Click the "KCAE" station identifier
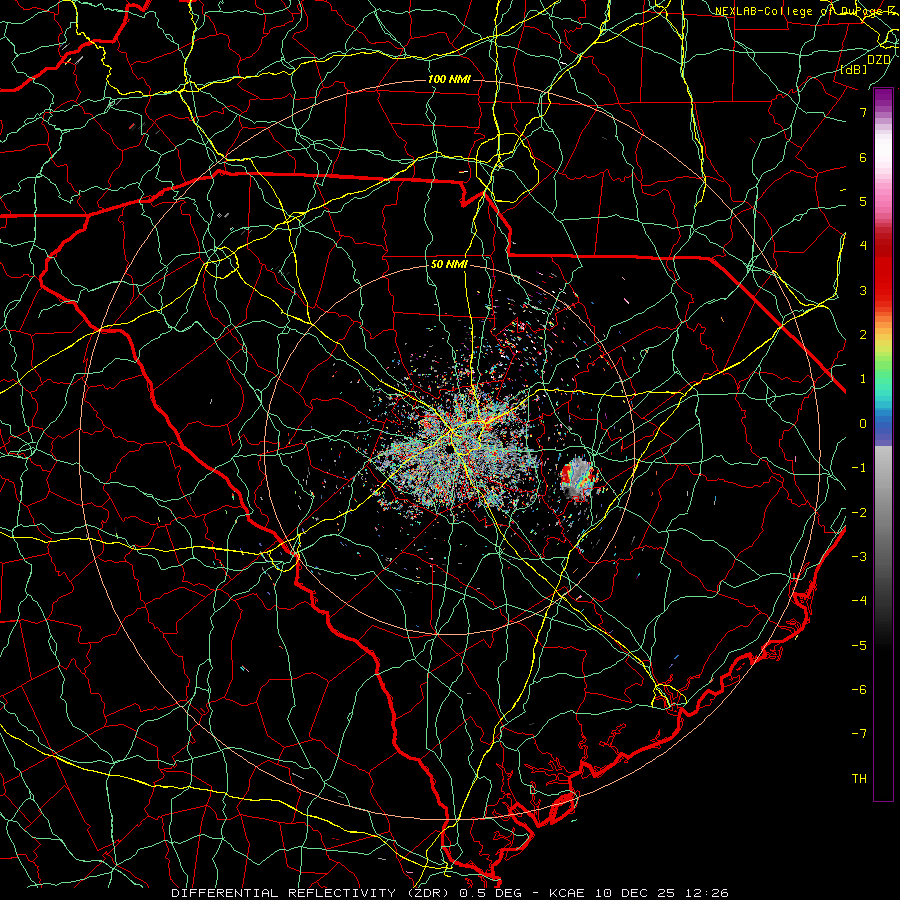 (567, 893)
